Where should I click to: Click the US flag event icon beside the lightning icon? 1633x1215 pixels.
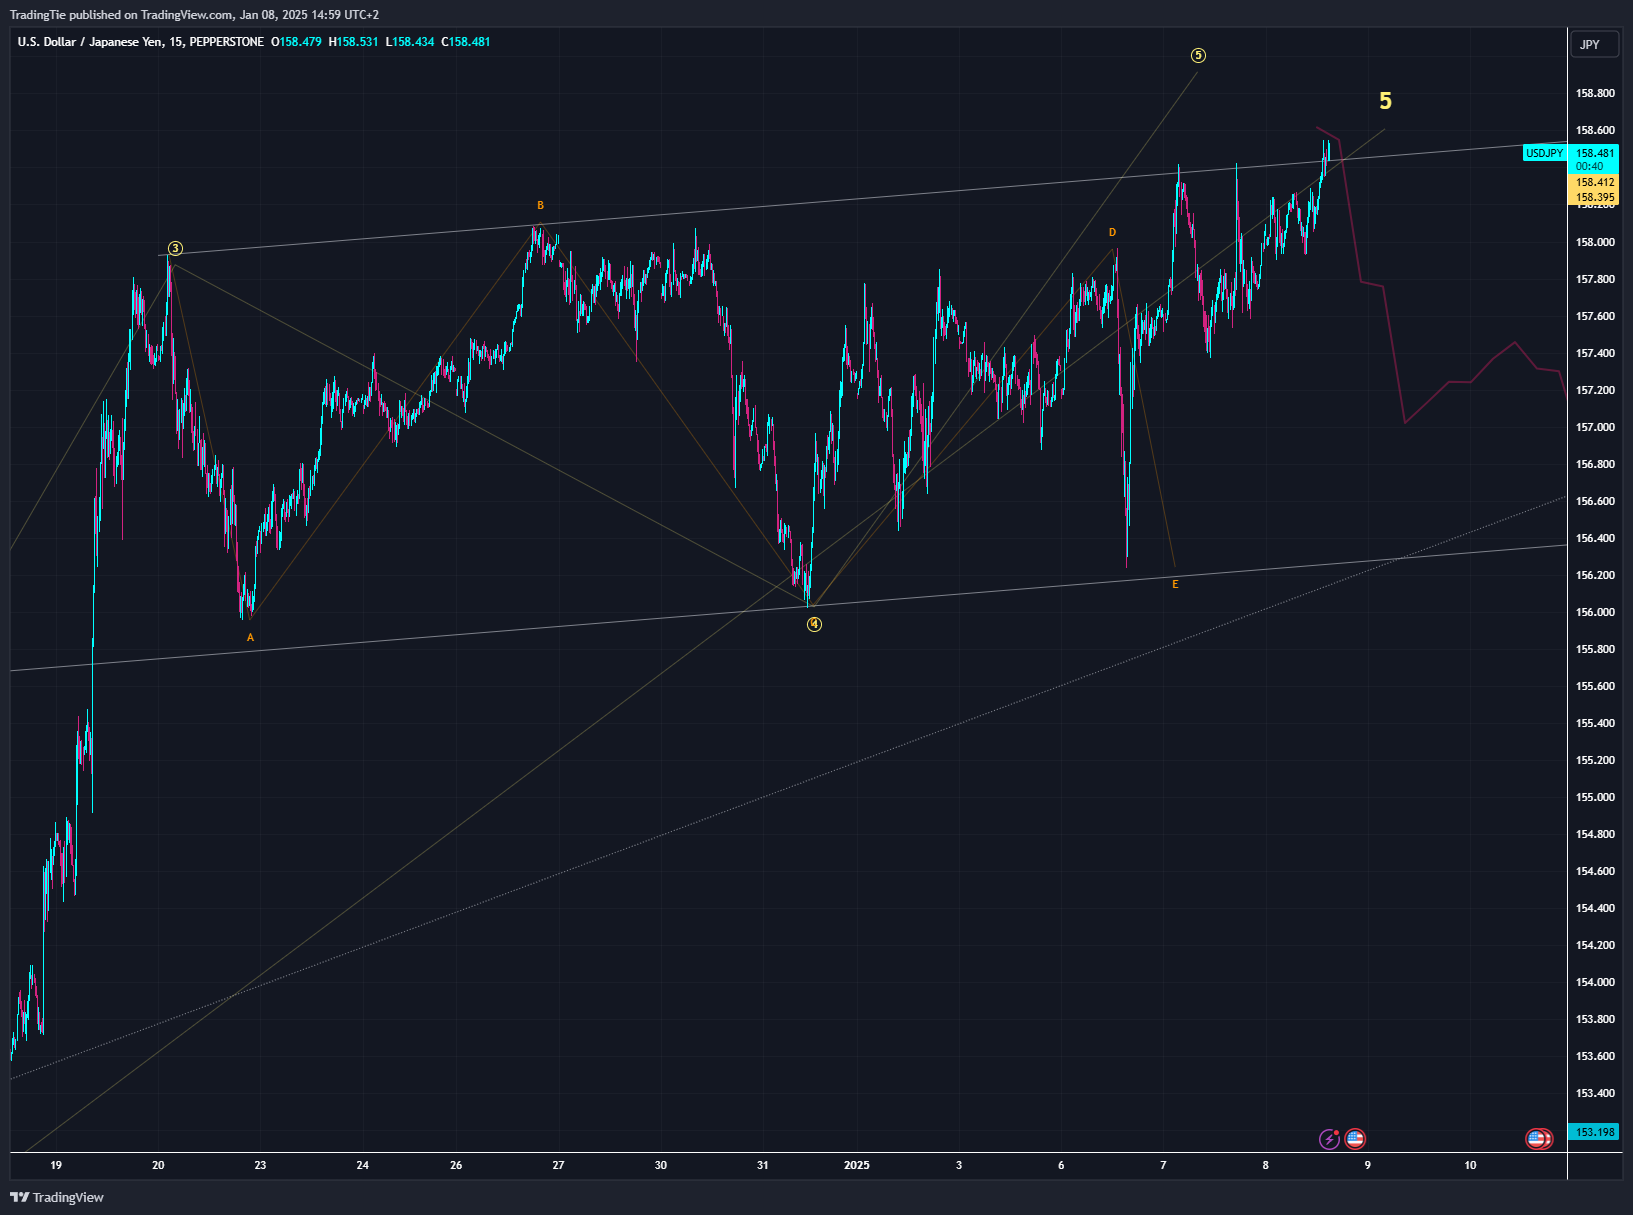[x=1355, y=1138]
